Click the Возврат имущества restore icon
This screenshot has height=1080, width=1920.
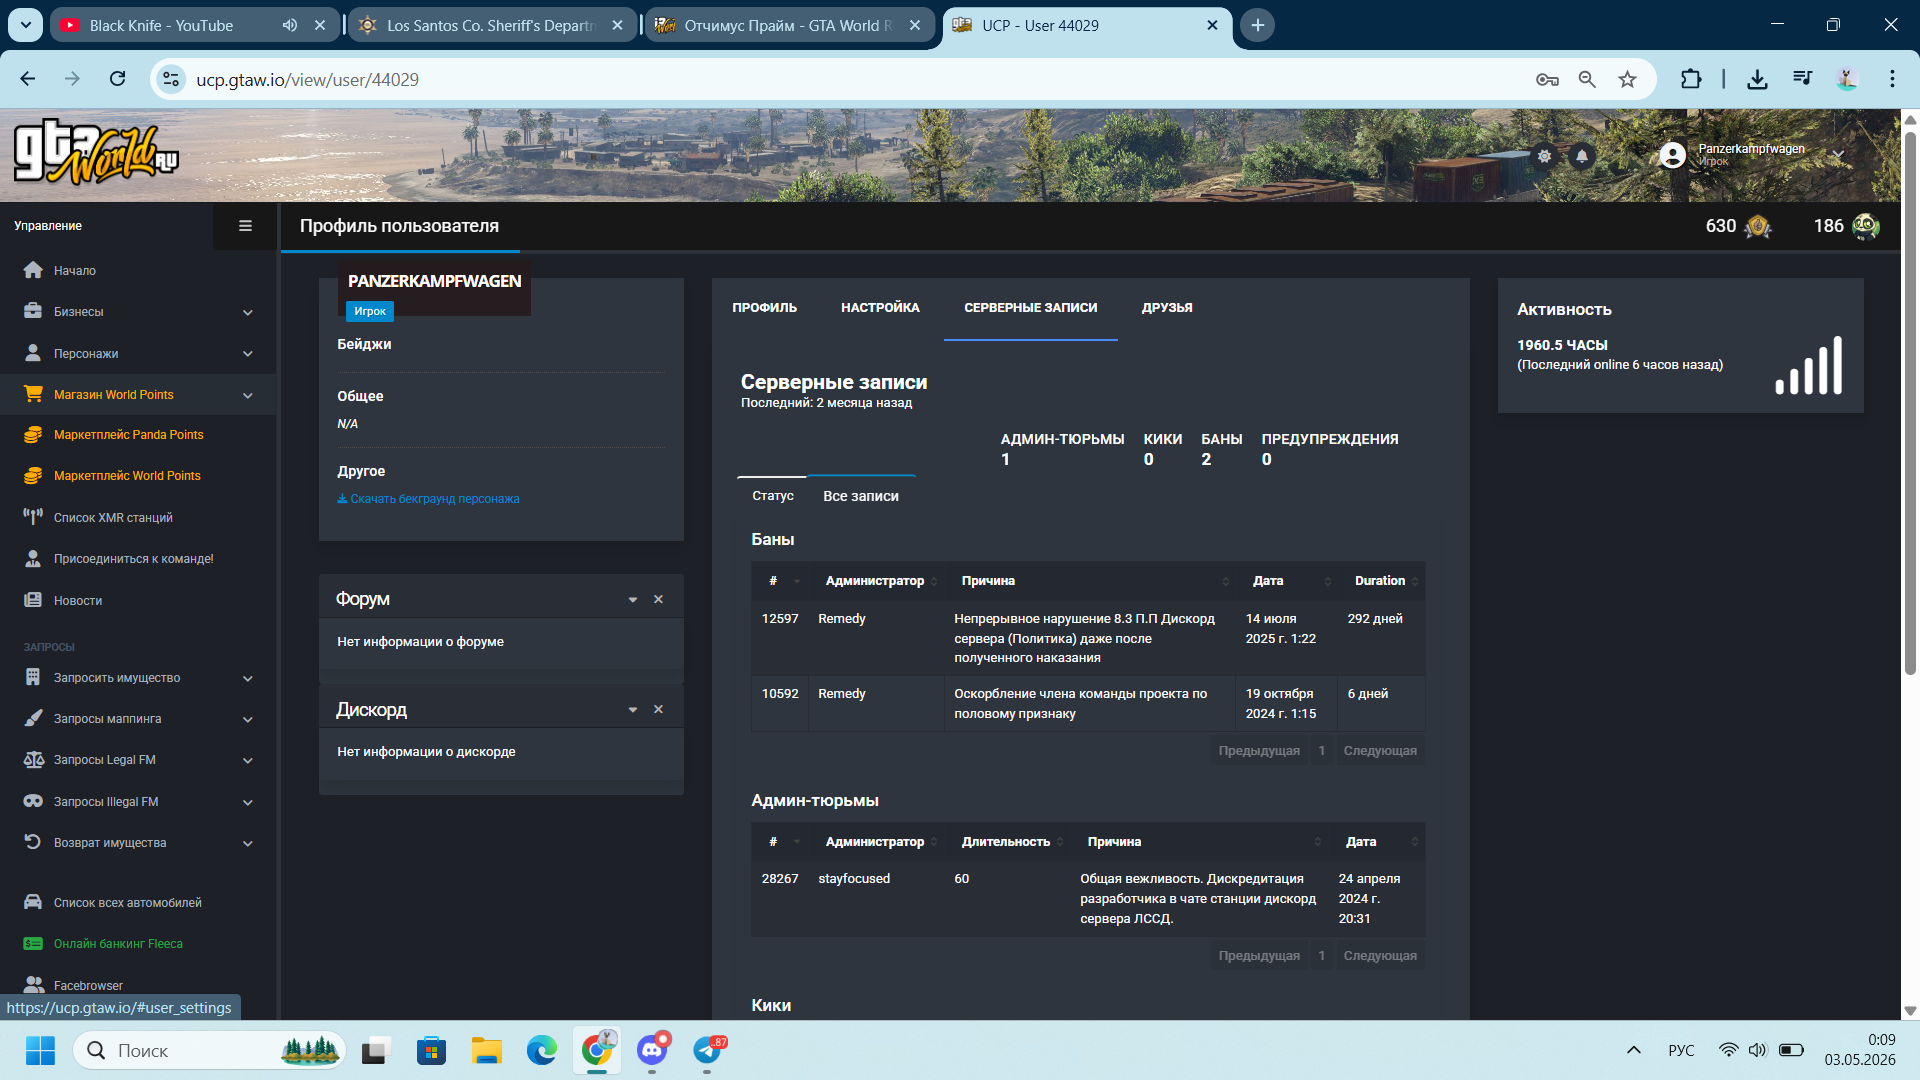coord(33,842)
